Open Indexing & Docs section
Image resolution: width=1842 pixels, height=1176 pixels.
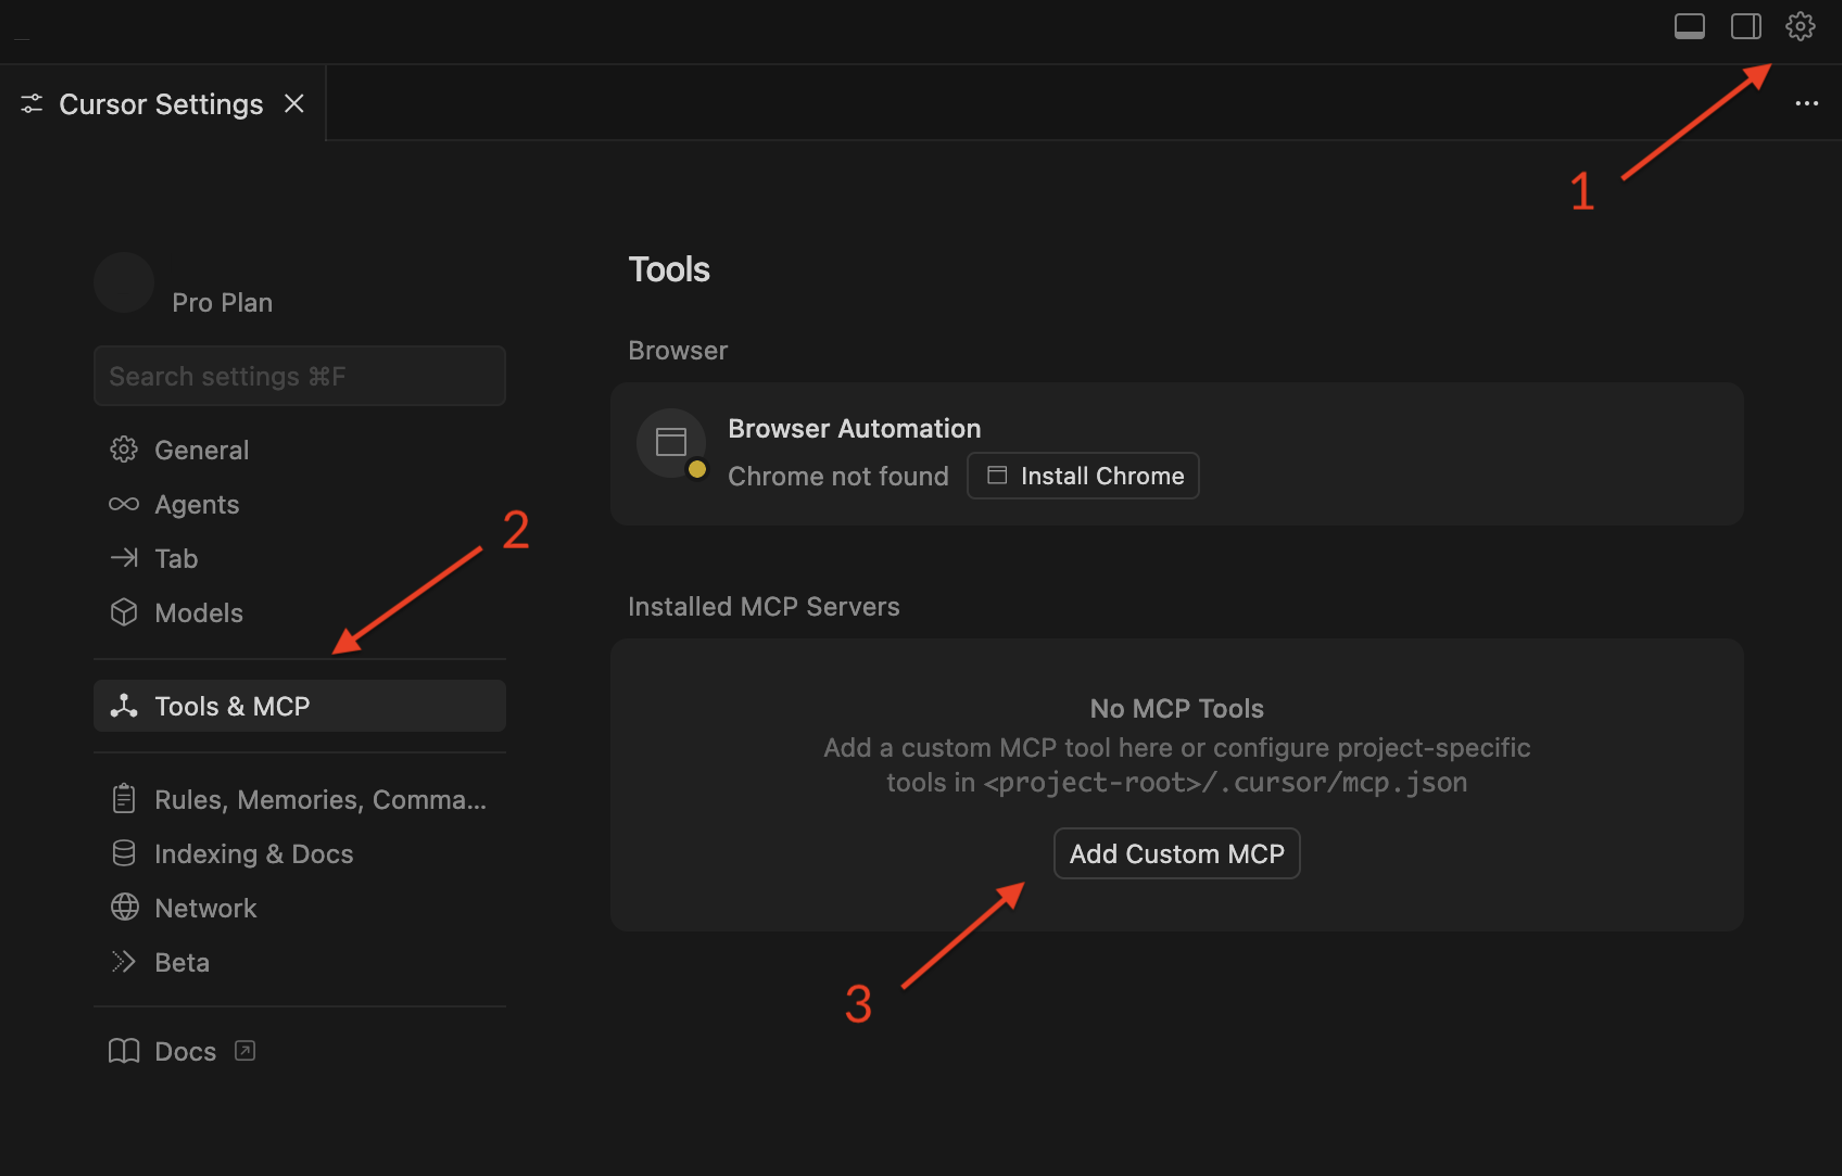tap(299, 853)
